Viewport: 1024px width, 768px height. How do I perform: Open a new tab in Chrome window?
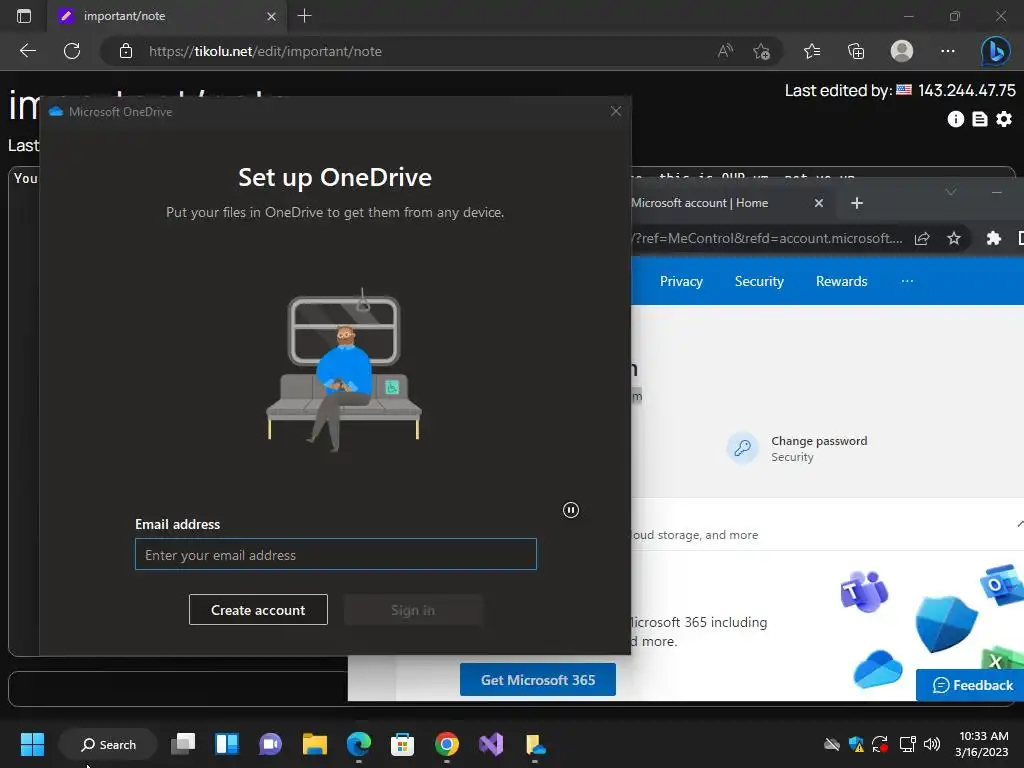[x=857, y=203]
